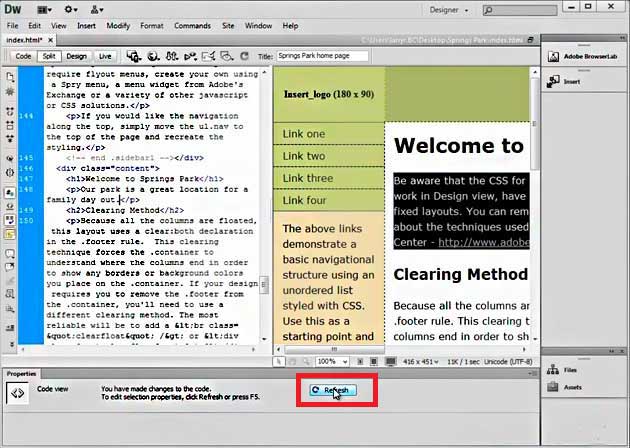
Task: Click Link one in design view
Action: pyautogui.click(x=304, y=134)
